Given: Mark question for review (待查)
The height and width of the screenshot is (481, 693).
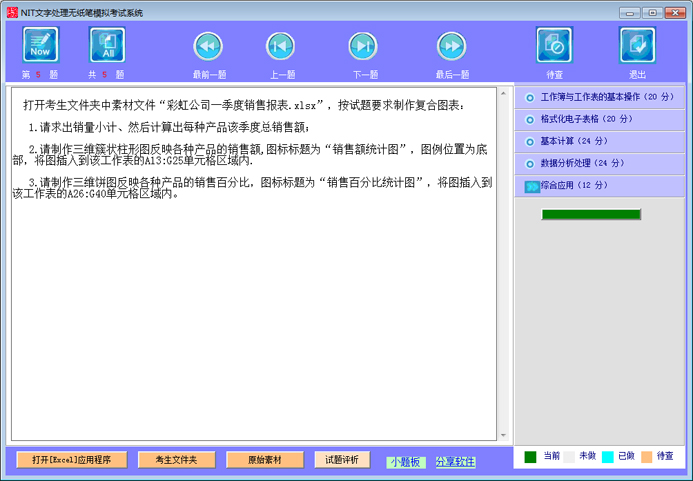Looking at the screenshot, I should coord(554,45).
